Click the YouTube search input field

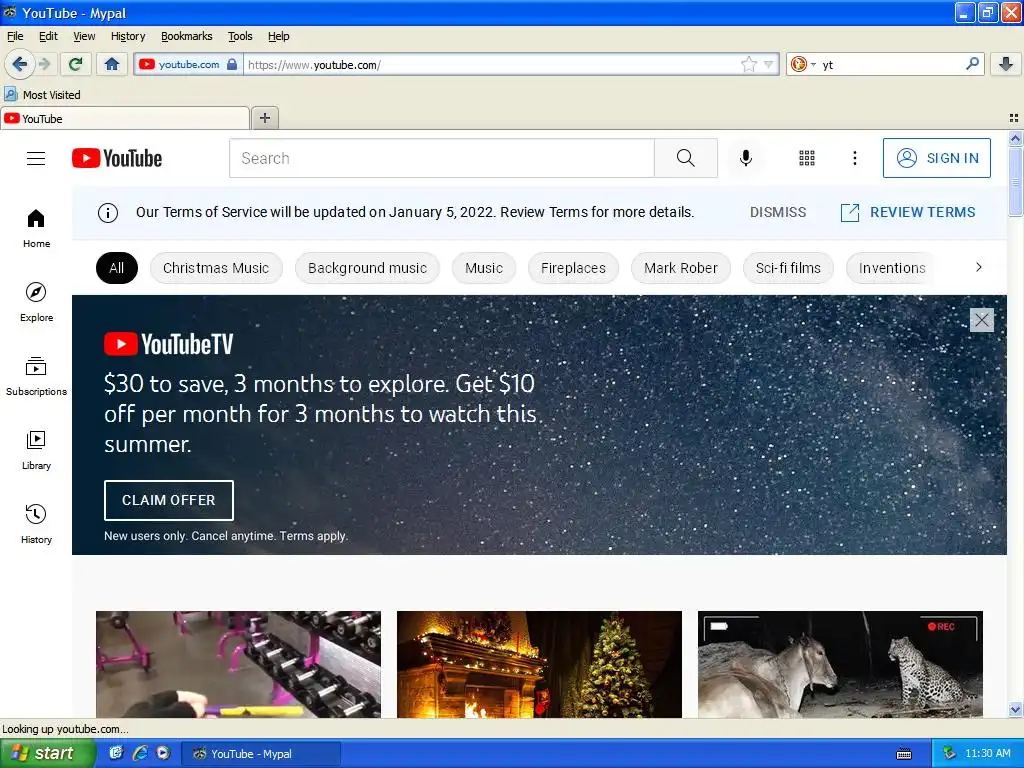tap(442, 158)
